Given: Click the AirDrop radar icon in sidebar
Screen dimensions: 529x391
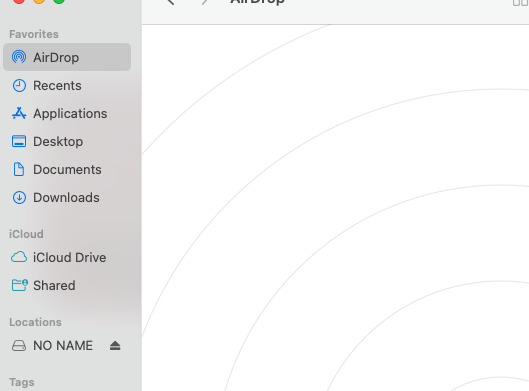Looking at the screenshot, I should pos(19,57).
